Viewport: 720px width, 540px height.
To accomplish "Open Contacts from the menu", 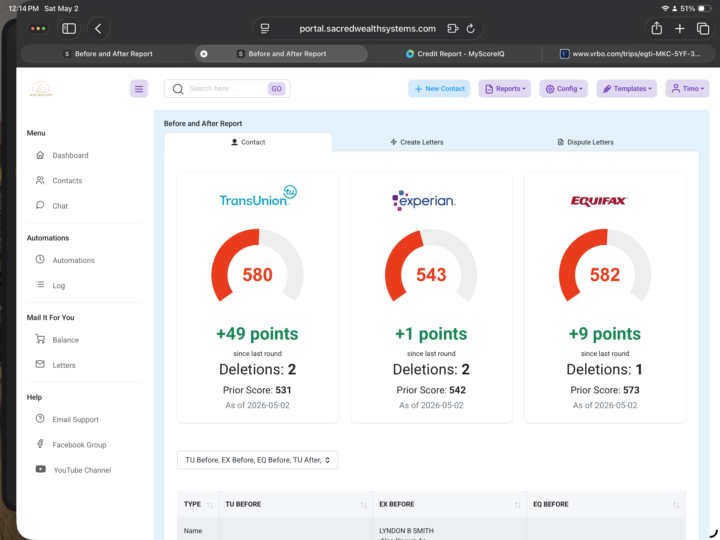I will tap(67, 180).
